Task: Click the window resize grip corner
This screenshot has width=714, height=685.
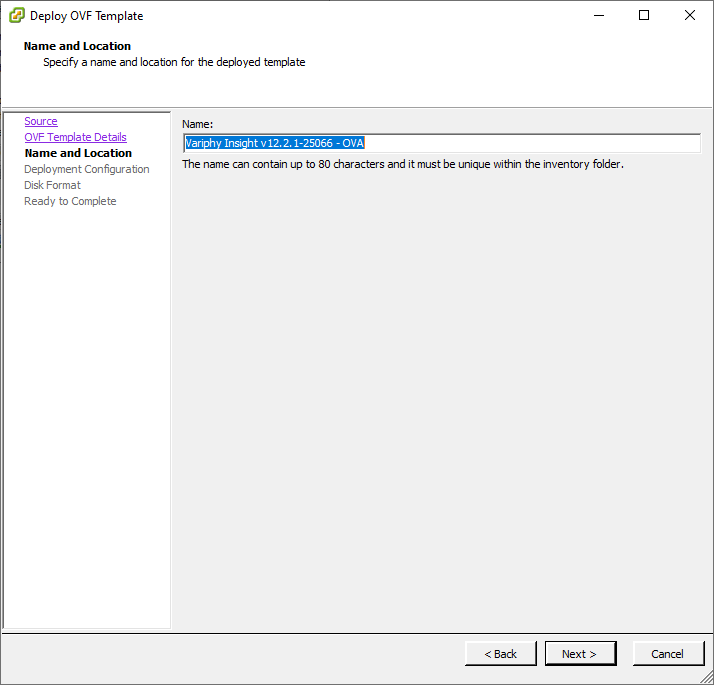Action: click(x=707, y=678)
